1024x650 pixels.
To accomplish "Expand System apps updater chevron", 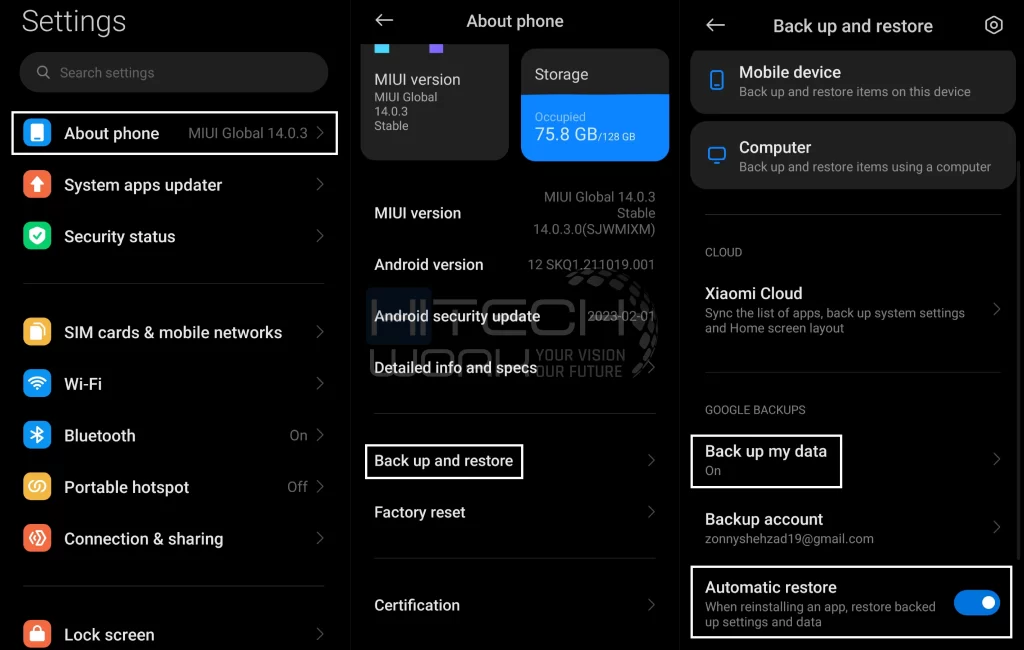I will coord(320,184).
